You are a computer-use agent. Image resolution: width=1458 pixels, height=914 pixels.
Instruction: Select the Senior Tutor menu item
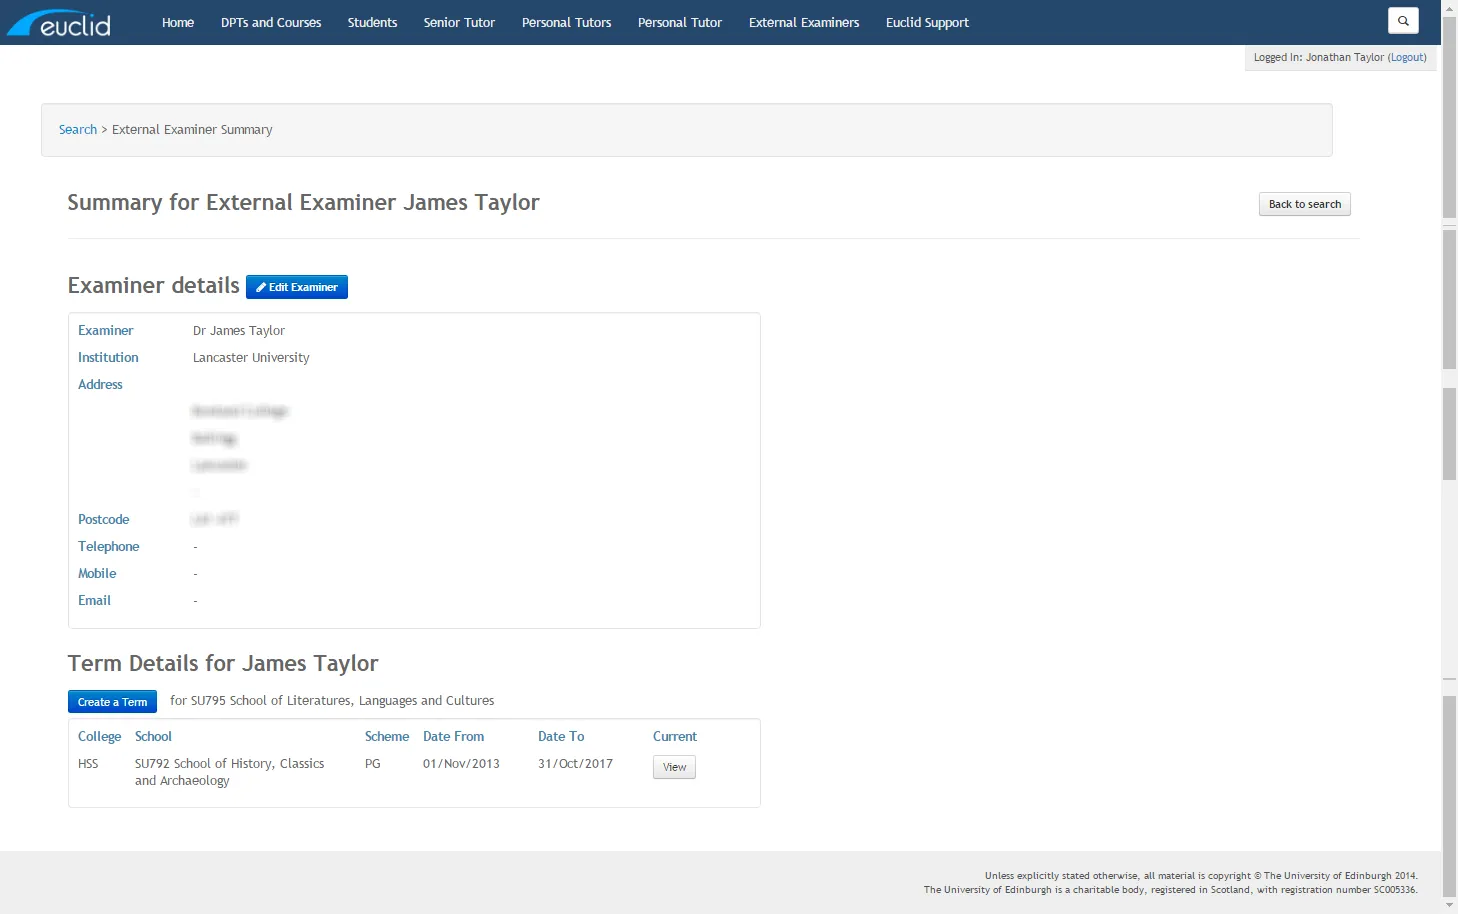(459, 22)
